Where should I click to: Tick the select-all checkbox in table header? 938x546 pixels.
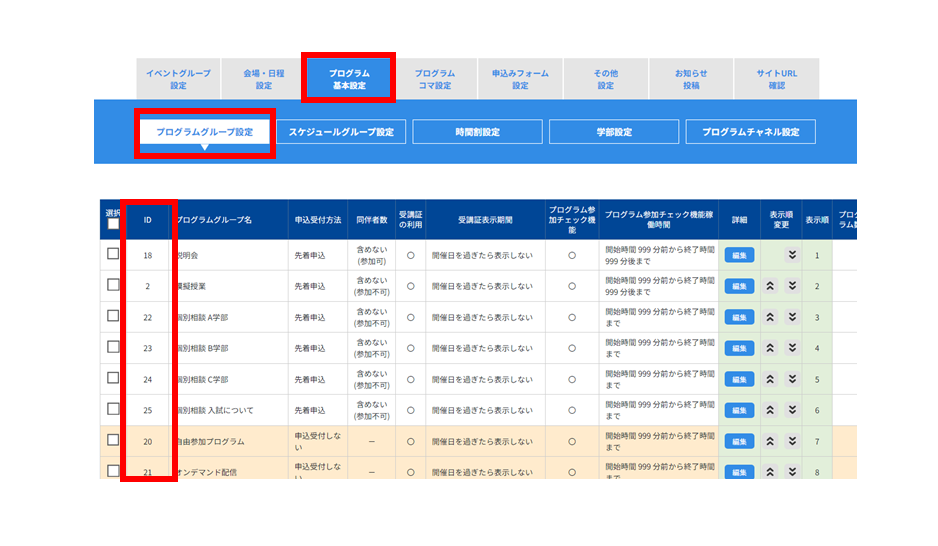click(x=113, y=224)
